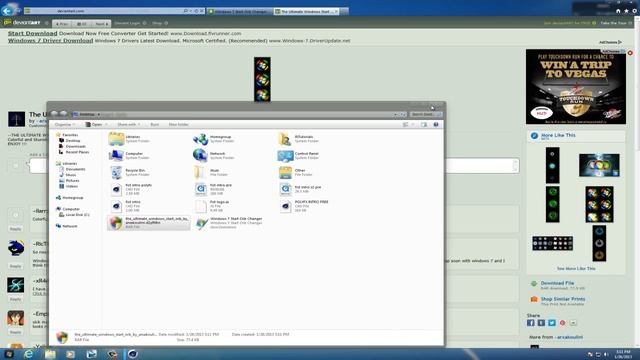Select the Windows 7 Start Orb Changer application
This screenshot has height=360, width=640.
[229, 223]
